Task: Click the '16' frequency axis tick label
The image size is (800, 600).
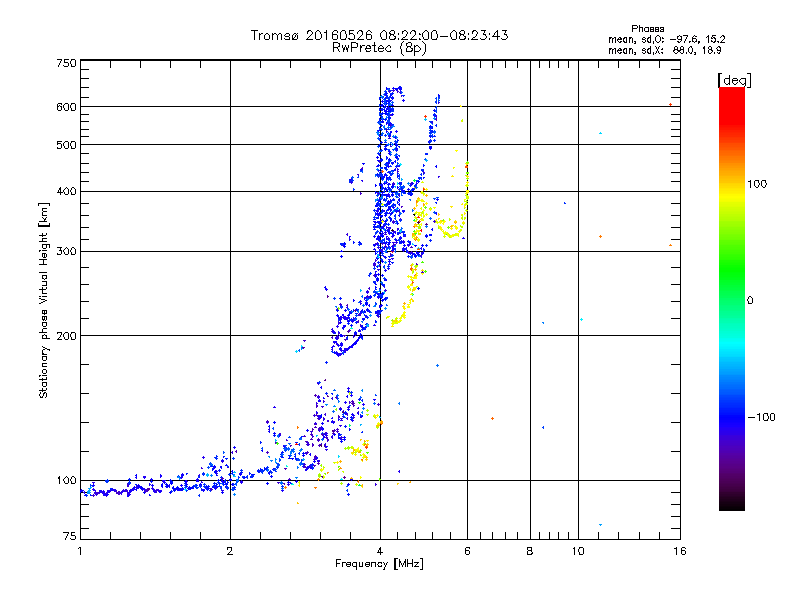Action: (680, 551)
